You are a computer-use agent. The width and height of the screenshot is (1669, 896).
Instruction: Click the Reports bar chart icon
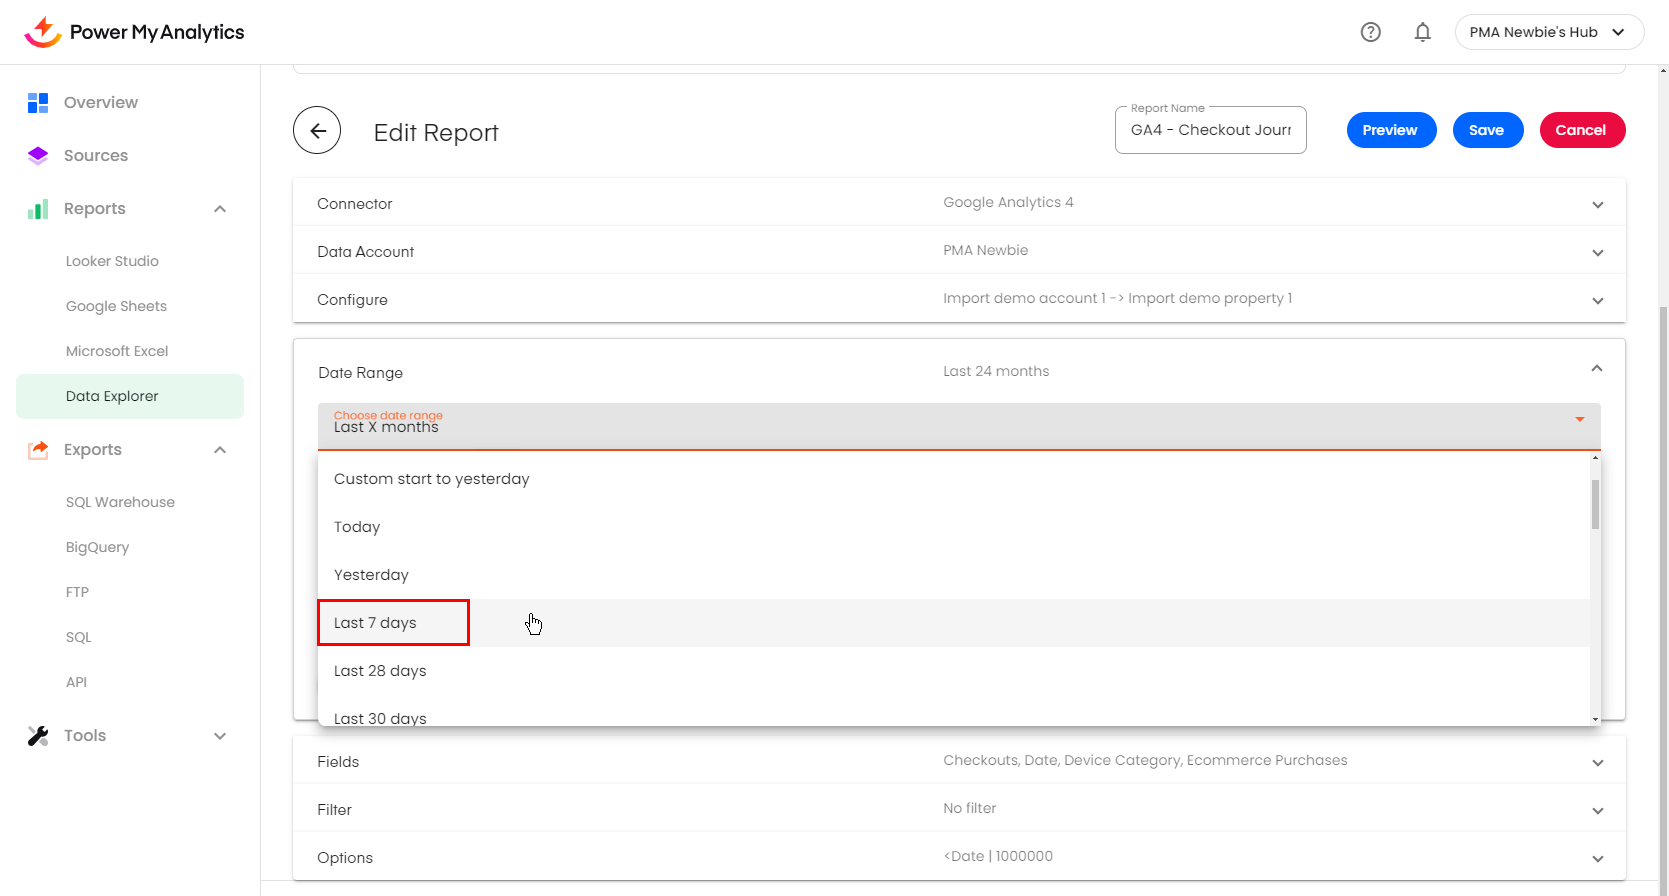38,209
